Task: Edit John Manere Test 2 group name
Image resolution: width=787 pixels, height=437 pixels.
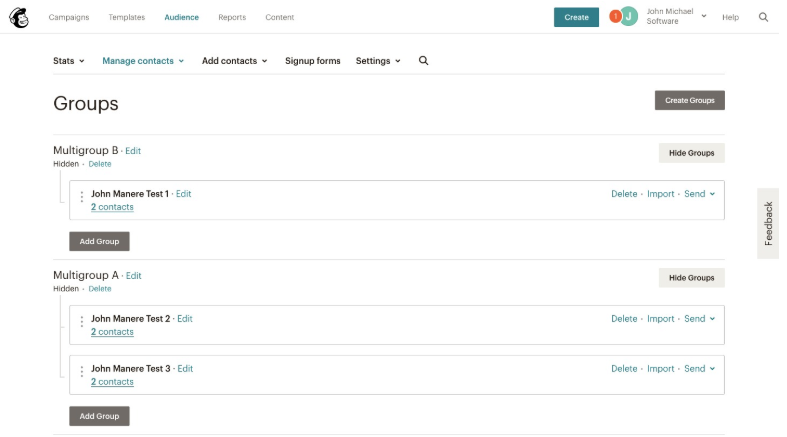Action: point(185,319)
